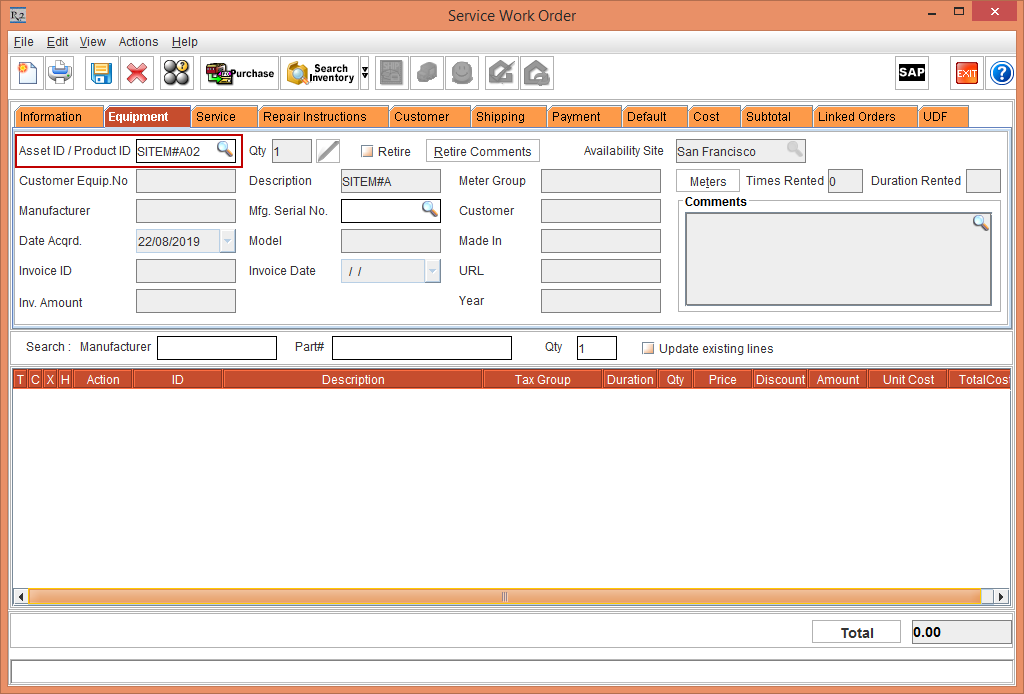Image resolution: width=1024 pixels, height=694 pixels.
Task: Click the horizontal scrollbar of the grid
Action: pos(504,596)
